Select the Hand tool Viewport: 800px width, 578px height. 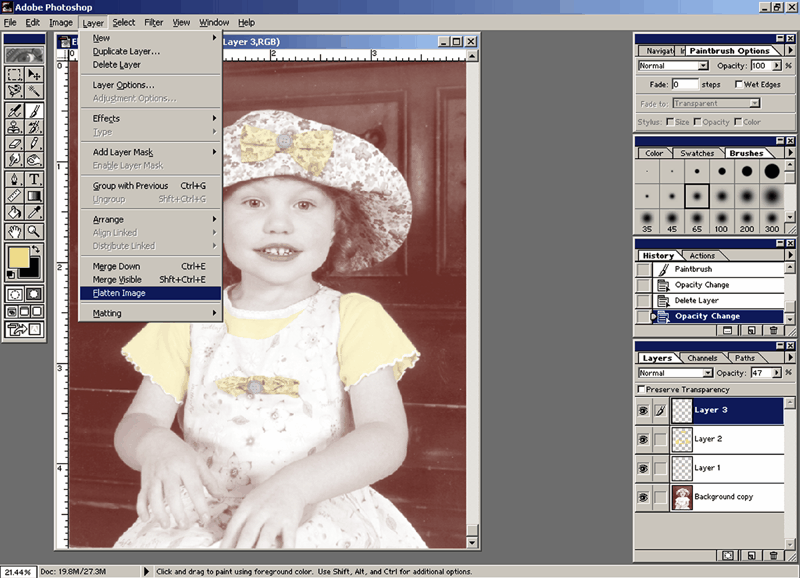(15, 231)
